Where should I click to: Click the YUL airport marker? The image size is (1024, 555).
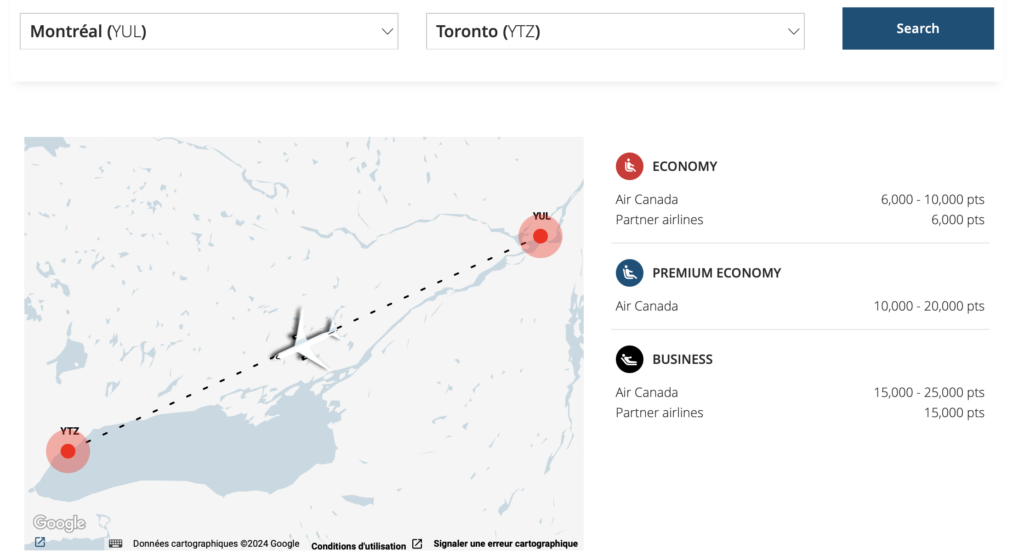tap(540, 236)
